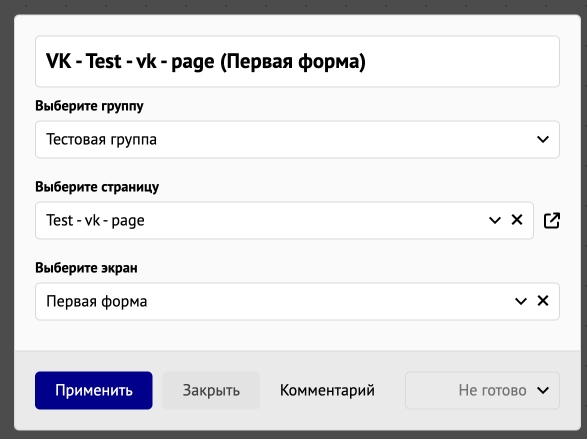Select the 'Тестовая группа' group combo box
The image size is (587, 439).
click(x=297, y=139)
